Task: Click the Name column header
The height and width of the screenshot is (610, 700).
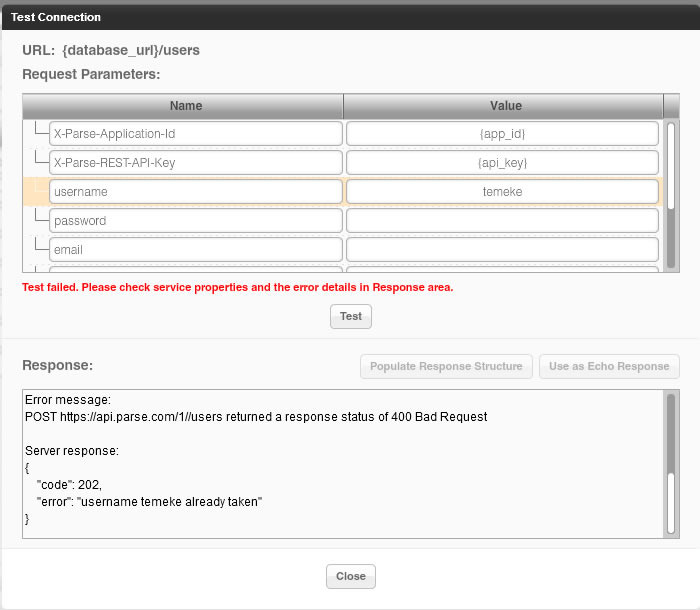Action: [185, 106]
